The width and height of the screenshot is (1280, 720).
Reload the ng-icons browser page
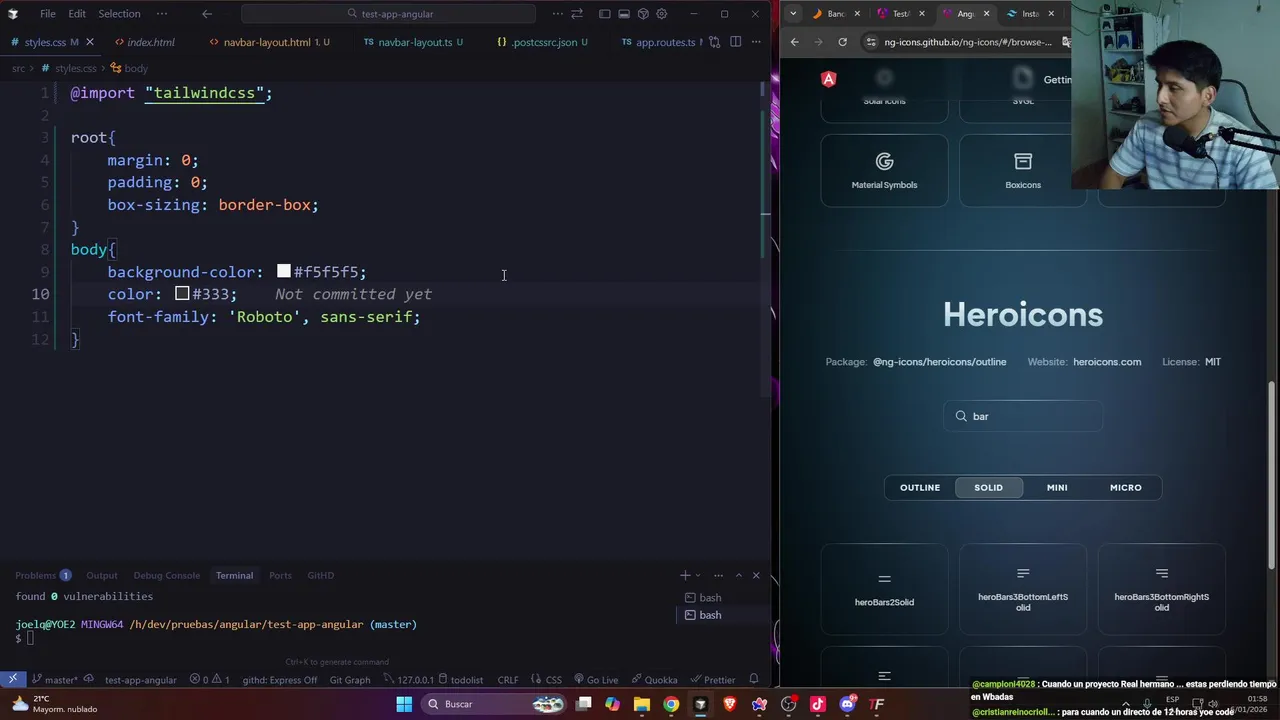pyautogui.click(x=843, y=42)
